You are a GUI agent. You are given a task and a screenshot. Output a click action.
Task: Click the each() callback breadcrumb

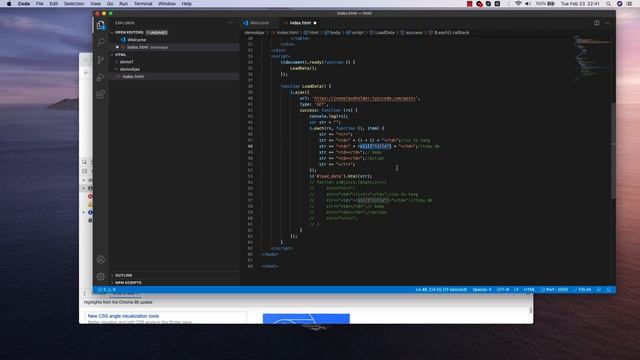pos(451,32)
